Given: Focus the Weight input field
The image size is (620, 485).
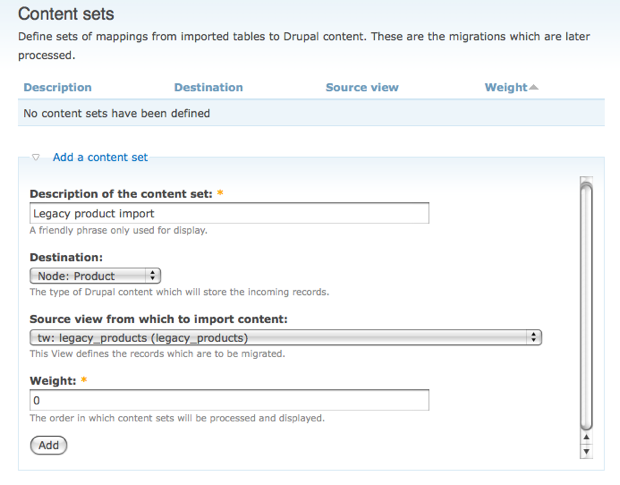Looking at the screenshot, I should coord(229,400).
